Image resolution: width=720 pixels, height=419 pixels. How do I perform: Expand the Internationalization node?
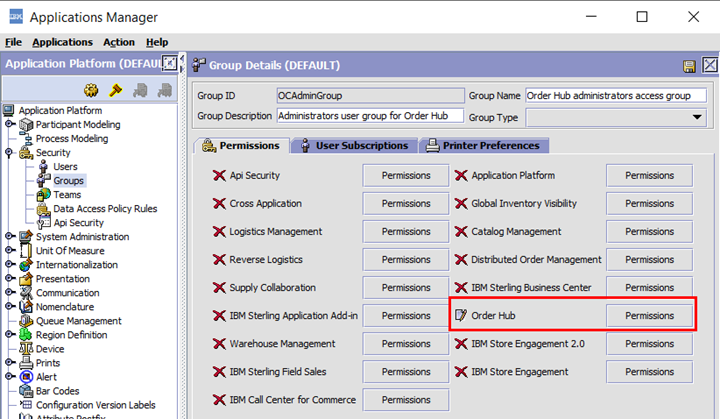point(10,264)
